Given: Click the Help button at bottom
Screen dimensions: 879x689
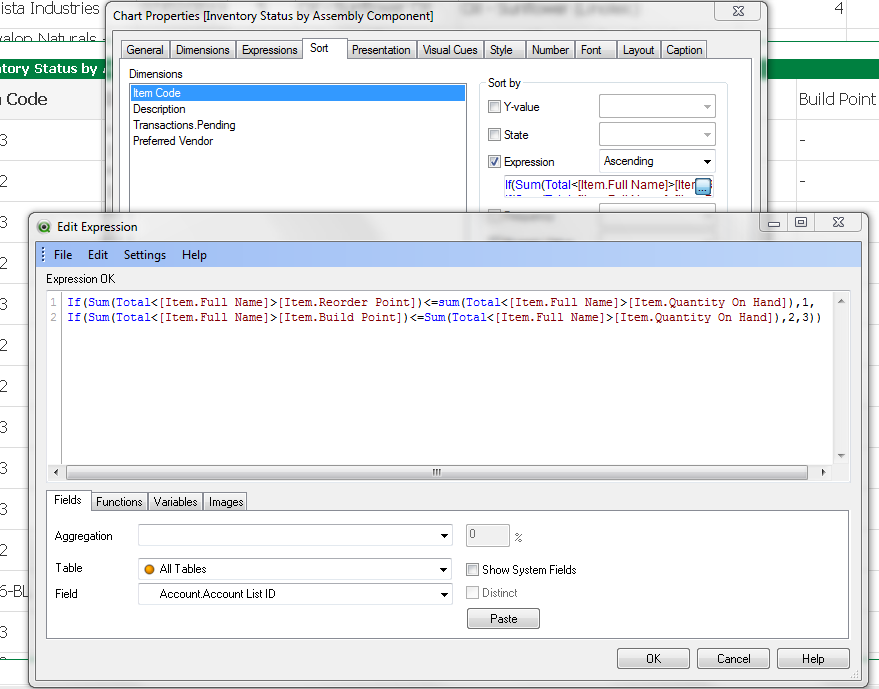Looking at the screenshot, I should point(813,659).
